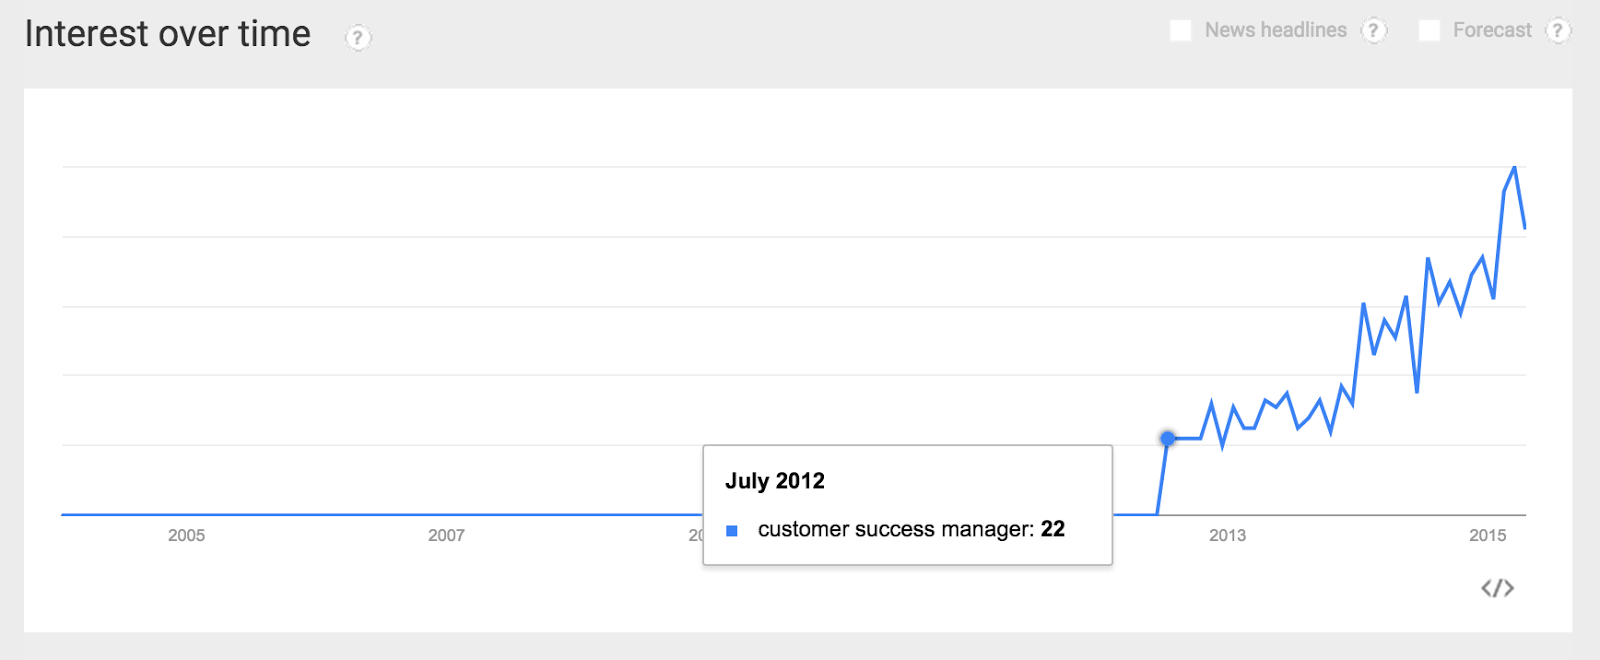Click the highest peak of the trend line
The height and width of the screenshot is (660, 1600).
click(1515, 167)
